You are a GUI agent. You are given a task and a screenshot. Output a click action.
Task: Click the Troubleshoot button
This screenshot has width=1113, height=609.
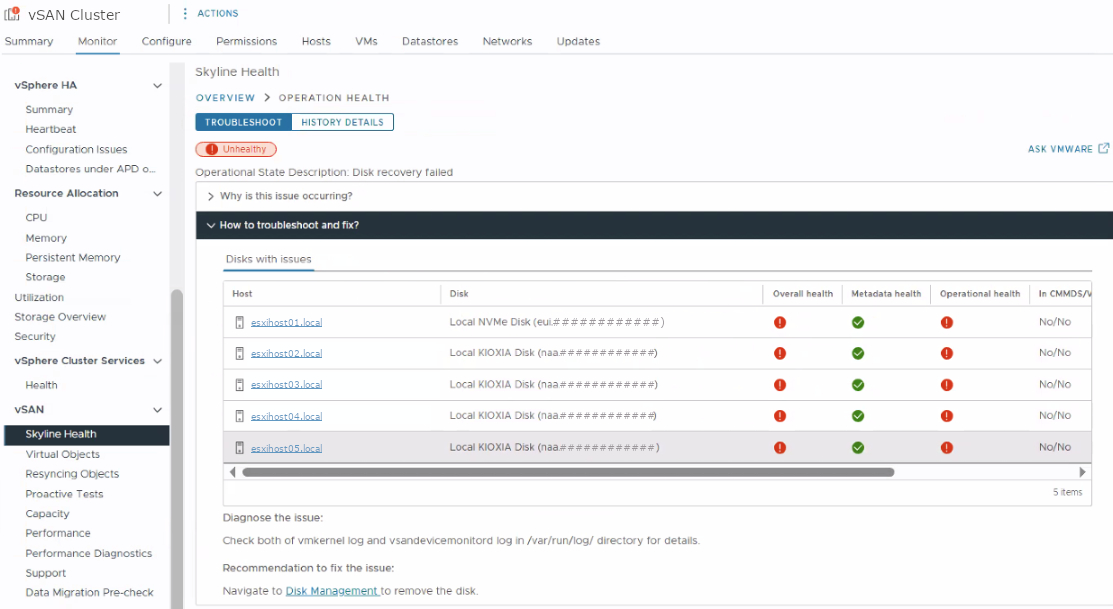click(243, 122)
